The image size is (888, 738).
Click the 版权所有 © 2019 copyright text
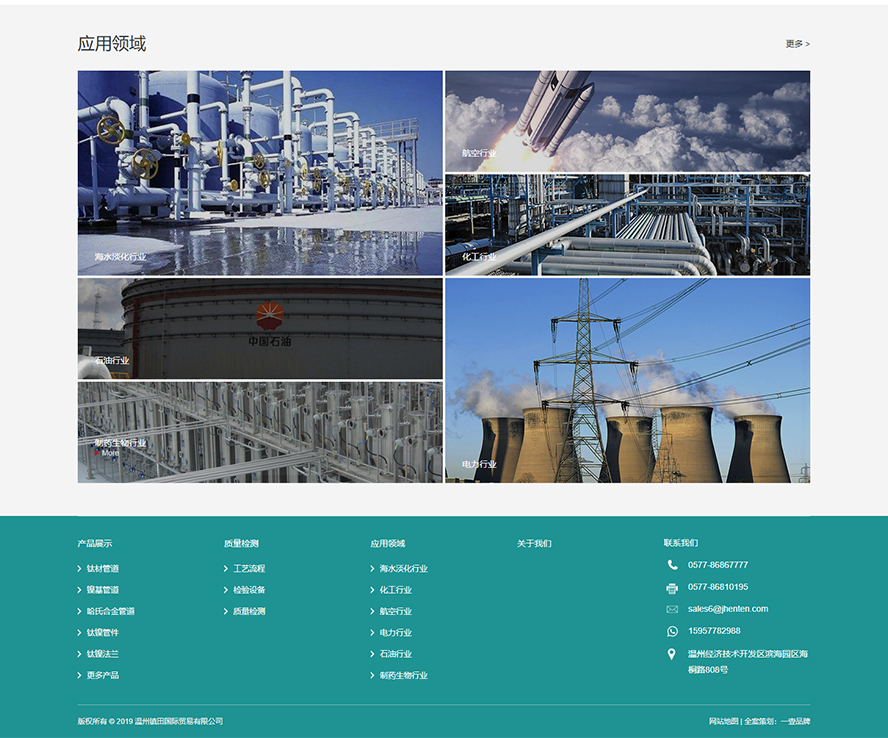[150, 721]
